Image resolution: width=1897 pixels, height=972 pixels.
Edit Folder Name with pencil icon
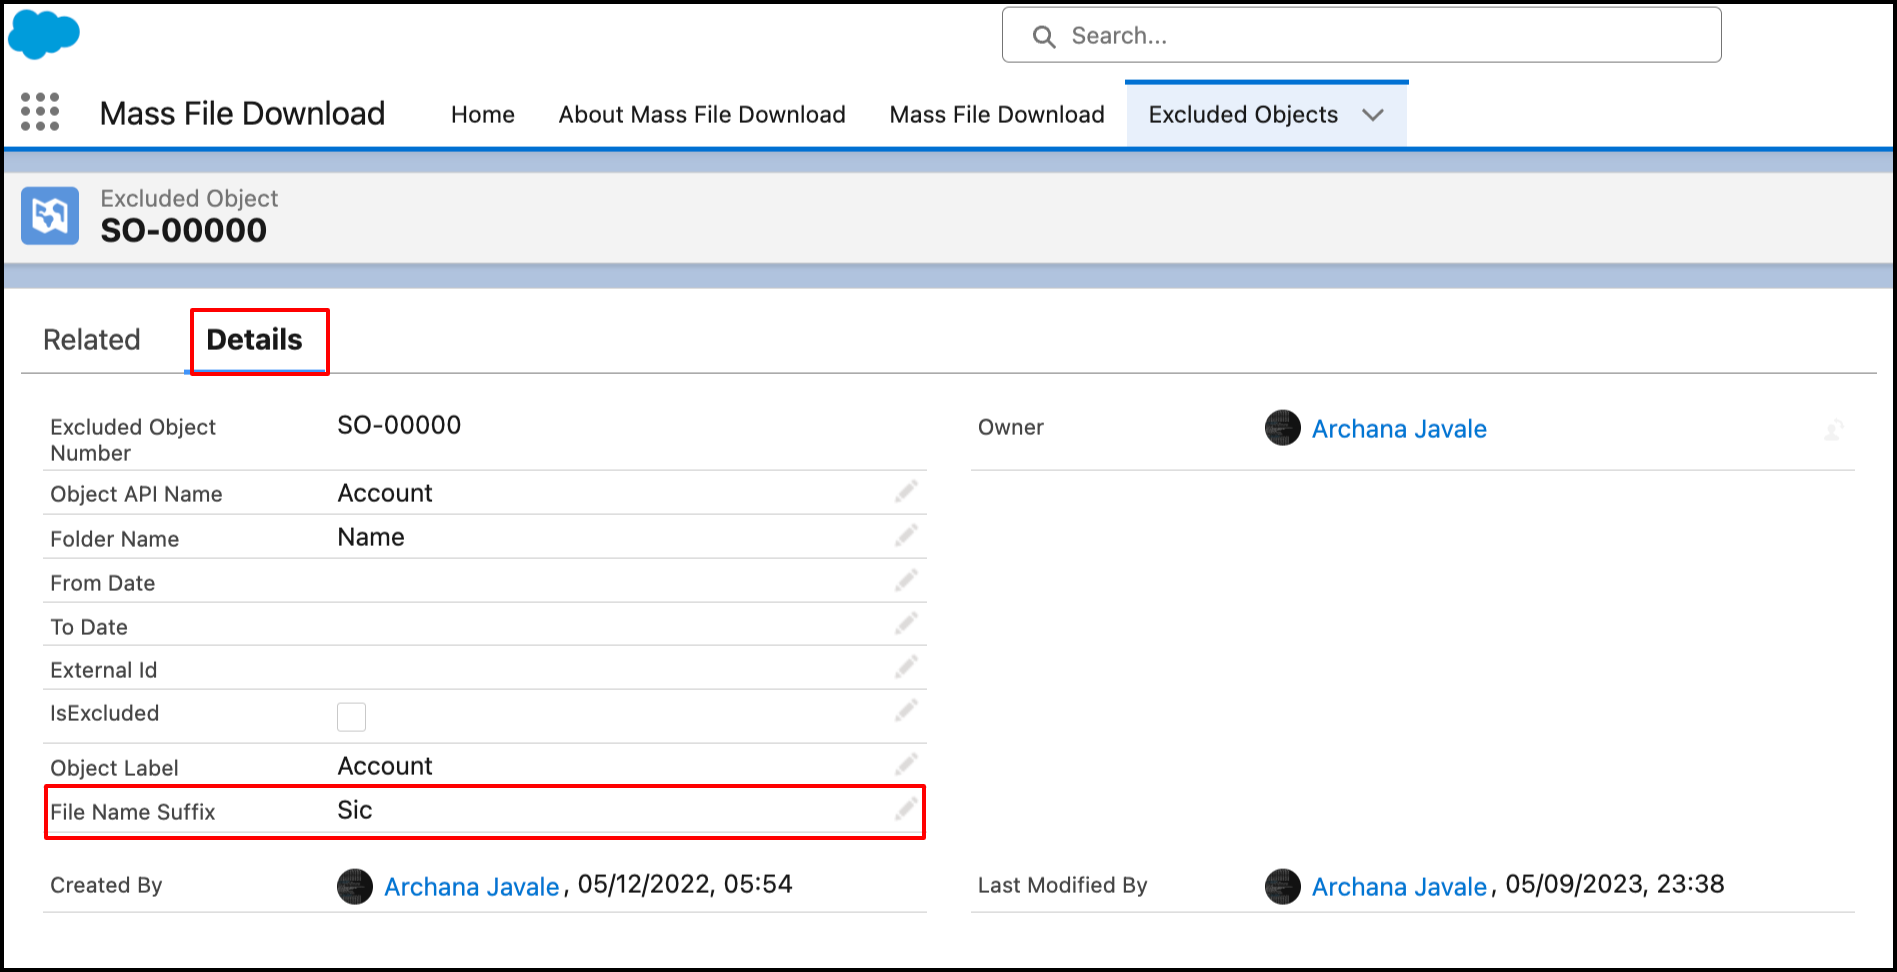coord(906,536)
